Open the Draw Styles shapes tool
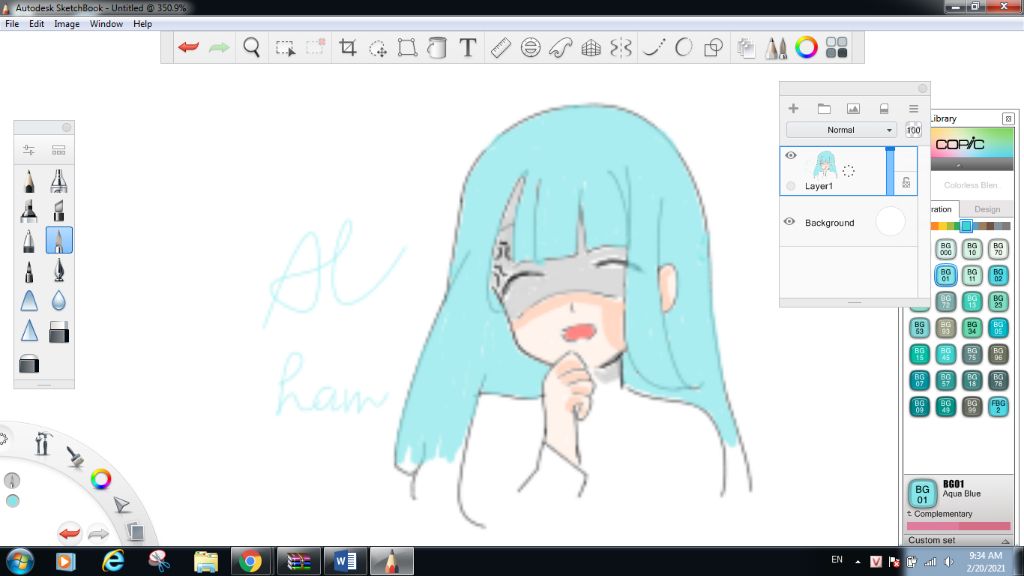This screenshot has height=576, width=1024. pos(714,47)
